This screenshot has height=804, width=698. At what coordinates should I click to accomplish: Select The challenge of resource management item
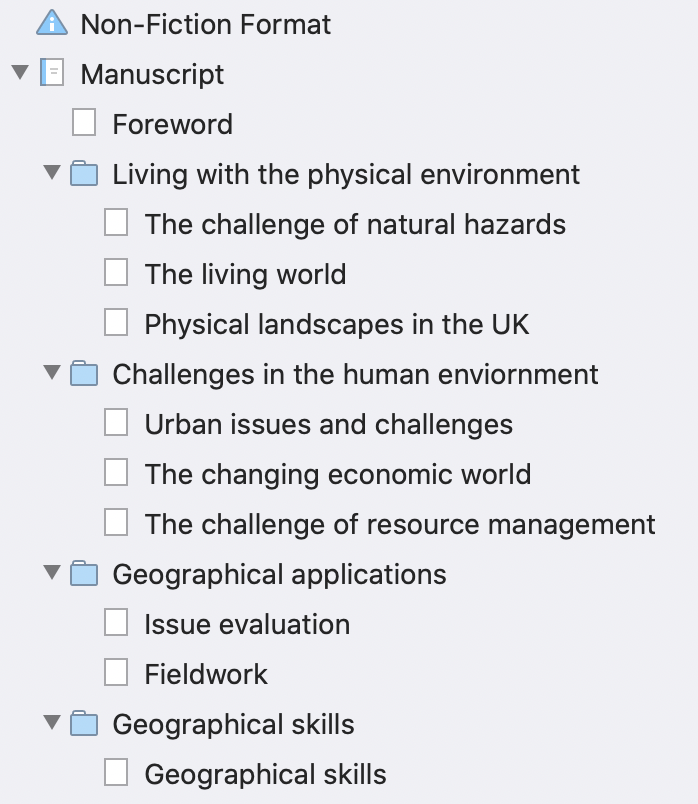[x=400, y=525]
